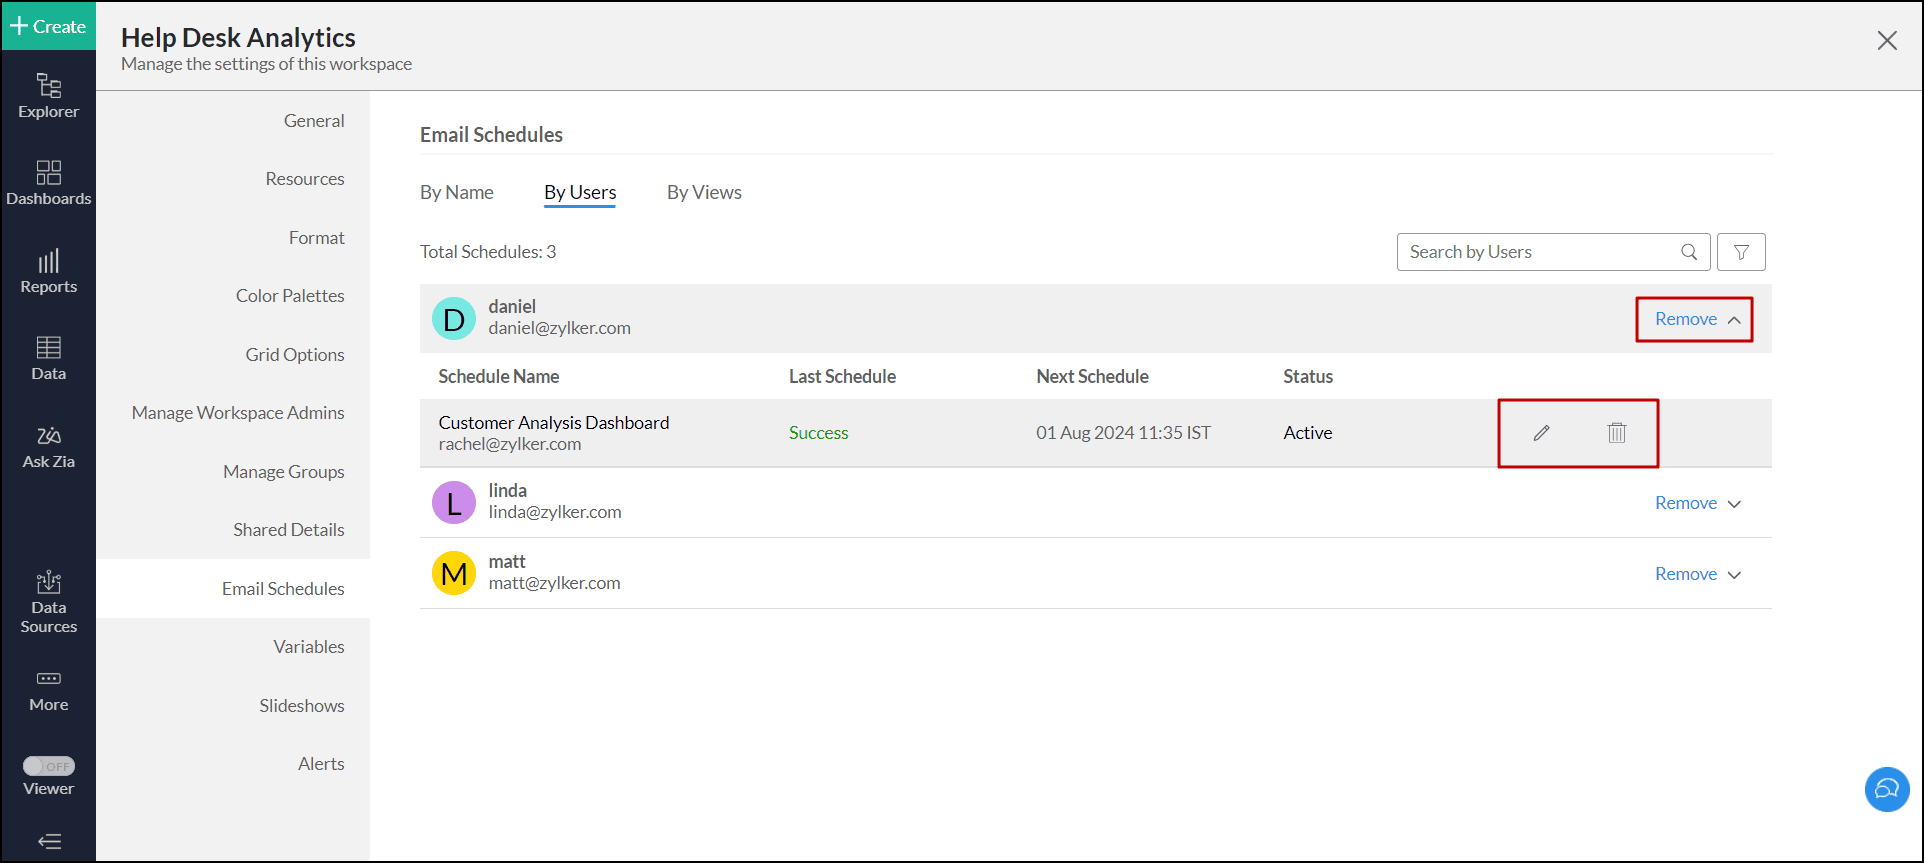
Task: Click Remove link for linda
Action: pyautogui.click(x=1685, y=503)
